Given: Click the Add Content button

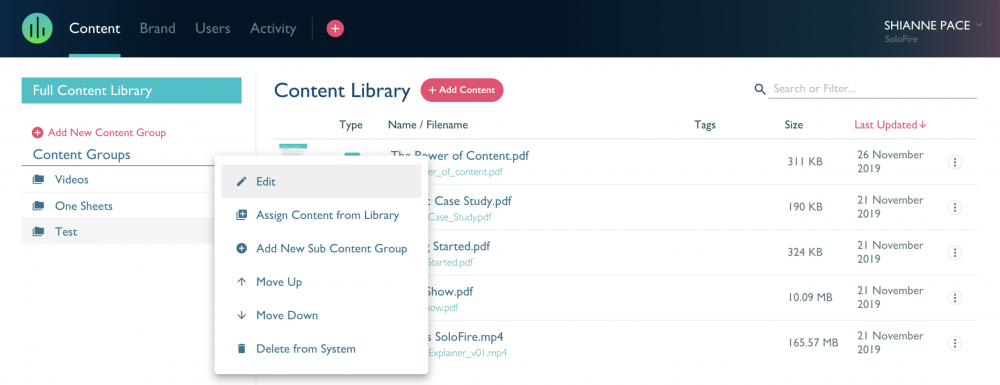Looking at the screenshot, I should coord(462,90).
